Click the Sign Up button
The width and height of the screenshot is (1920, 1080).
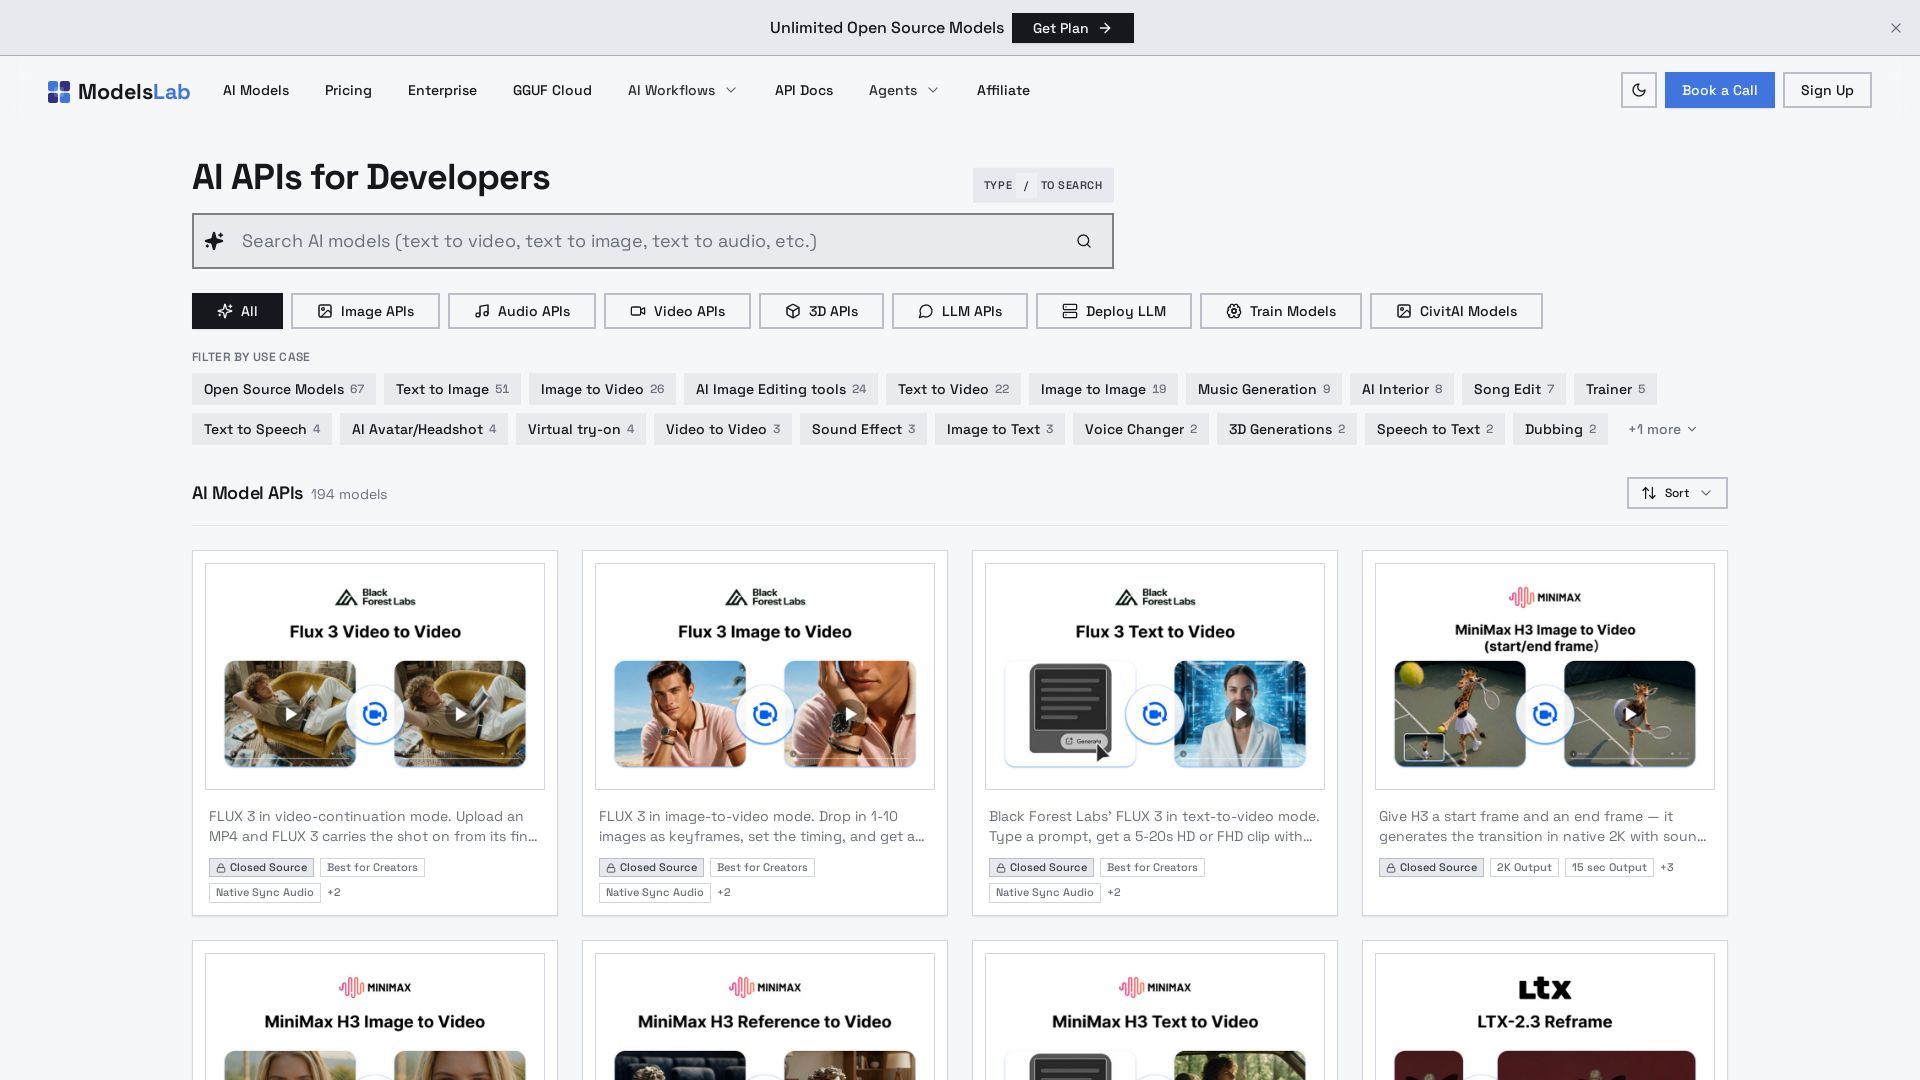(1827, 90)
